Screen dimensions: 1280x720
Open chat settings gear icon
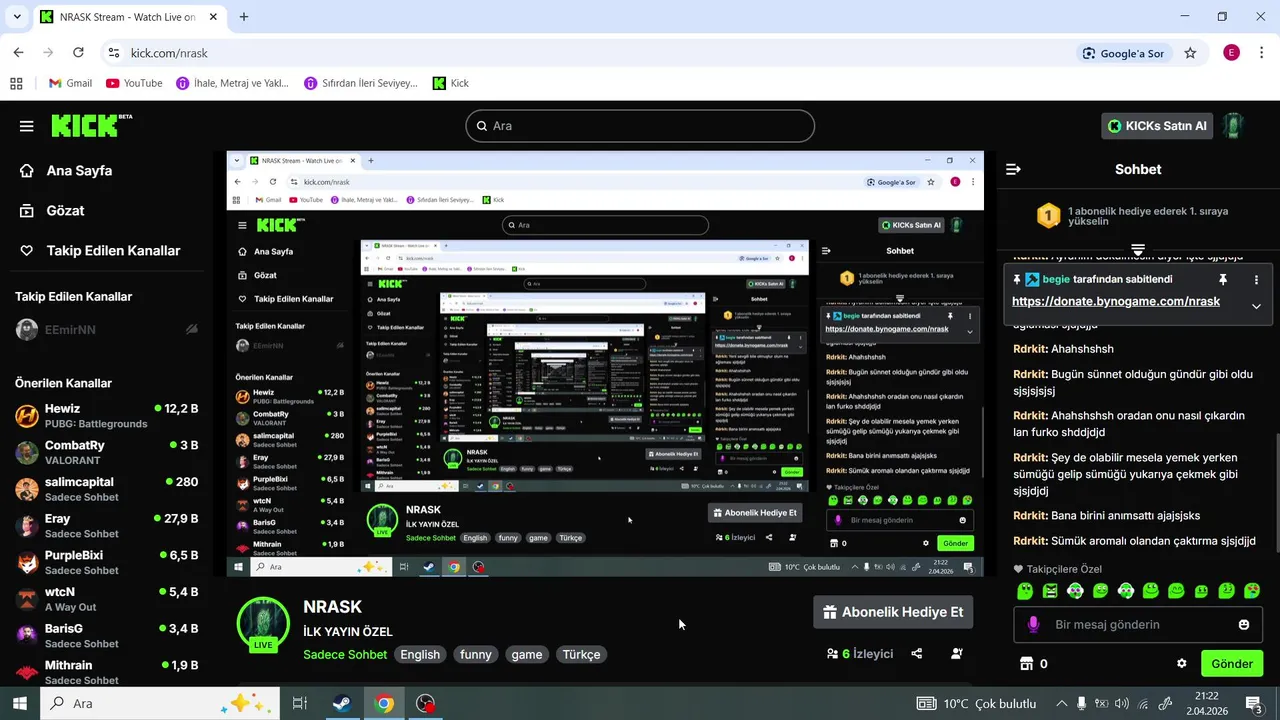click(x=1181, y=663)
